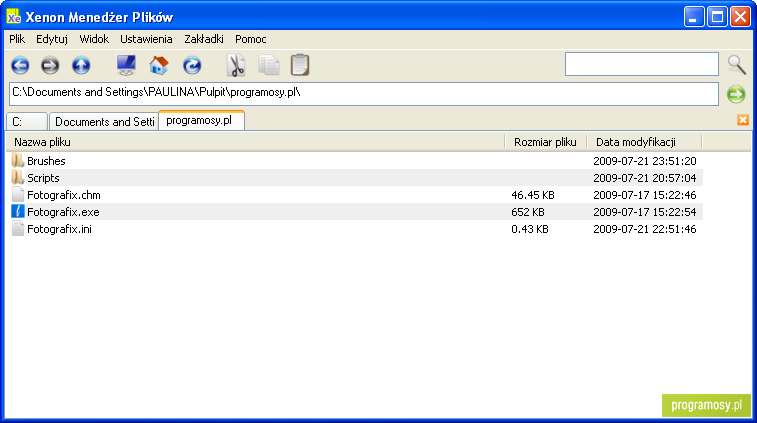Screen dimensions: 757x423
Task: Open My Computer via monitor icon
Action: 126,65
